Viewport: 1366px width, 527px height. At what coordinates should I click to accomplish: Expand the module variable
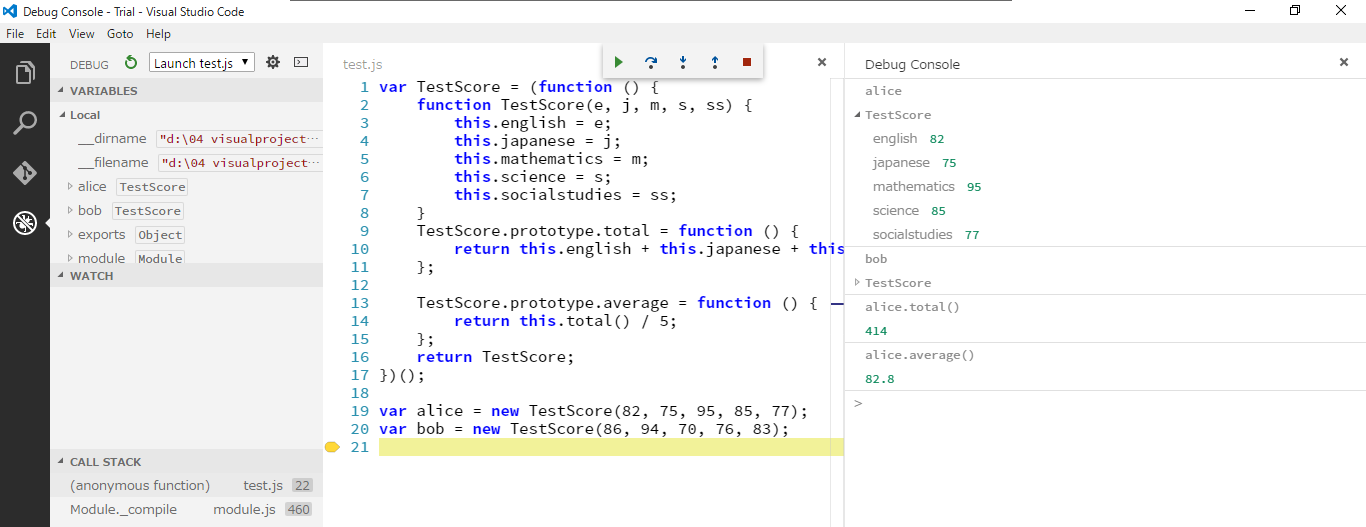click(70, 258)
